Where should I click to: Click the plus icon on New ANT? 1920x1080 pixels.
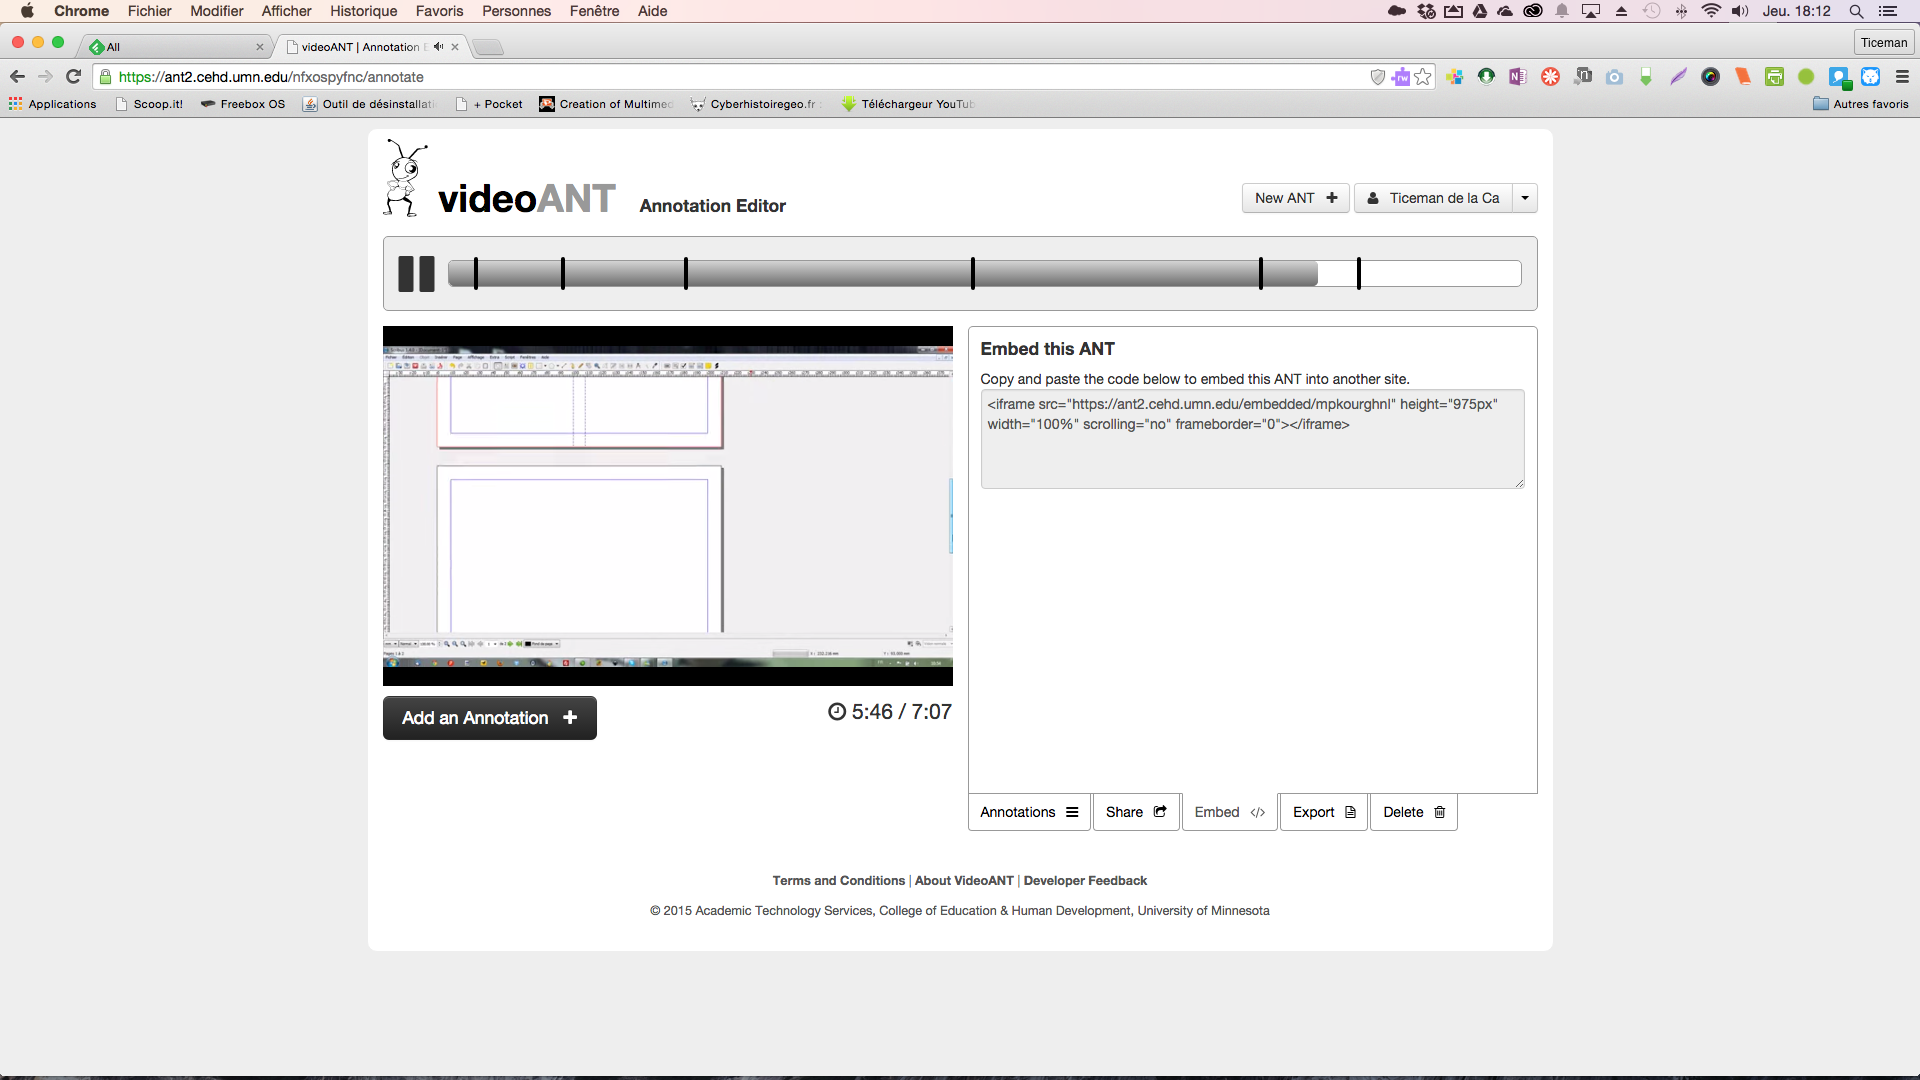click(1332, 198)
